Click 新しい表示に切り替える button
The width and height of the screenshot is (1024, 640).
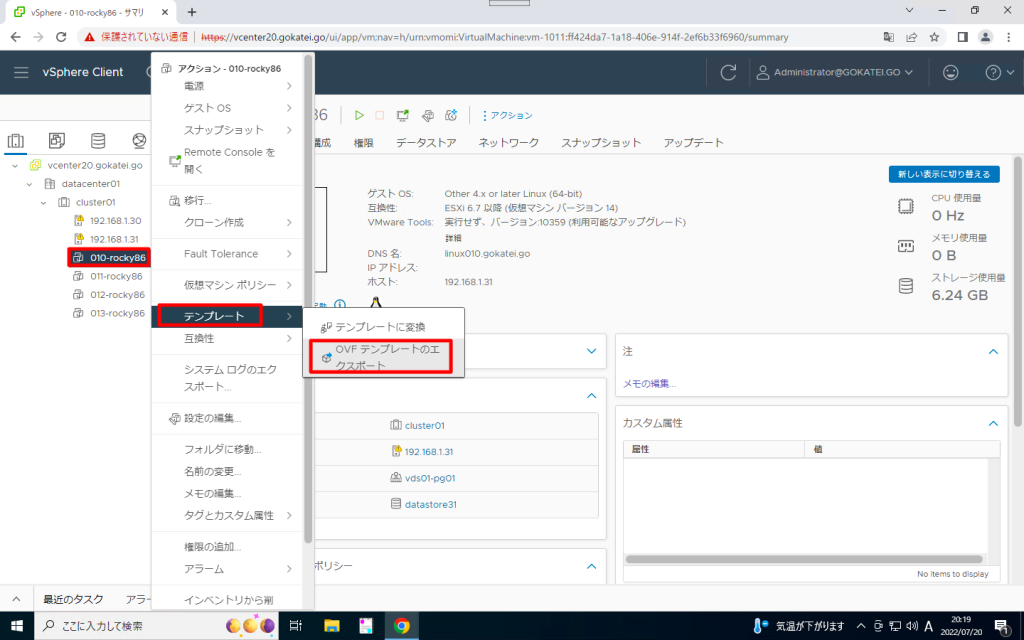coord(943,174)
